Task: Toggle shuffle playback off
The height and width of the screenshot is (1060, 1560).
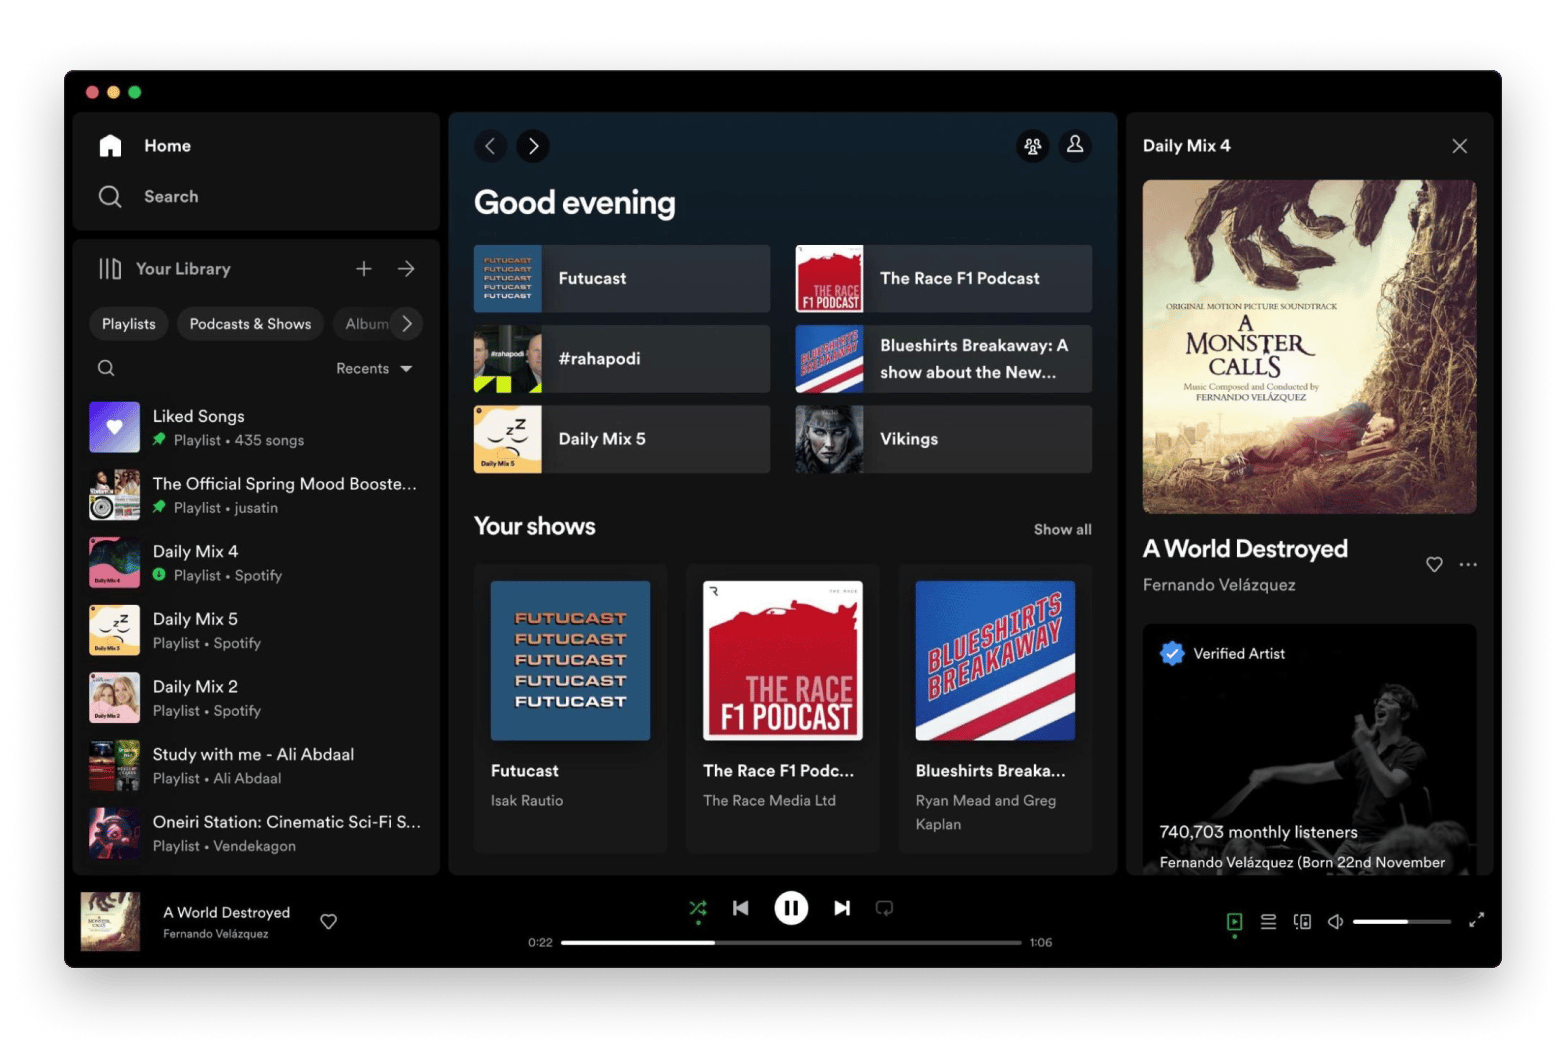Action: point(697,908)
